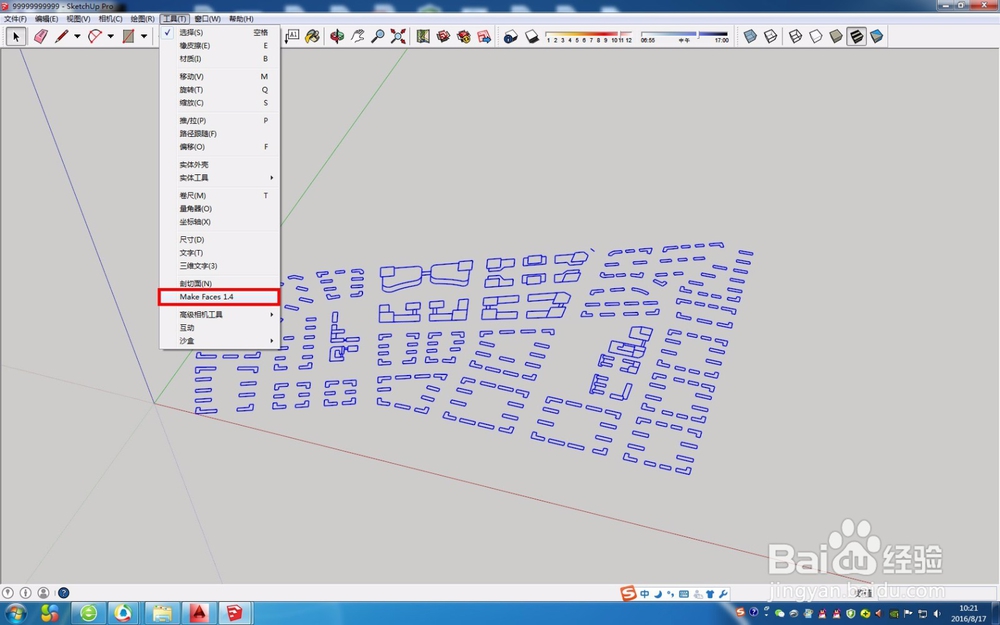Expand the 实体工具 submenu

[x=219, y=177]
